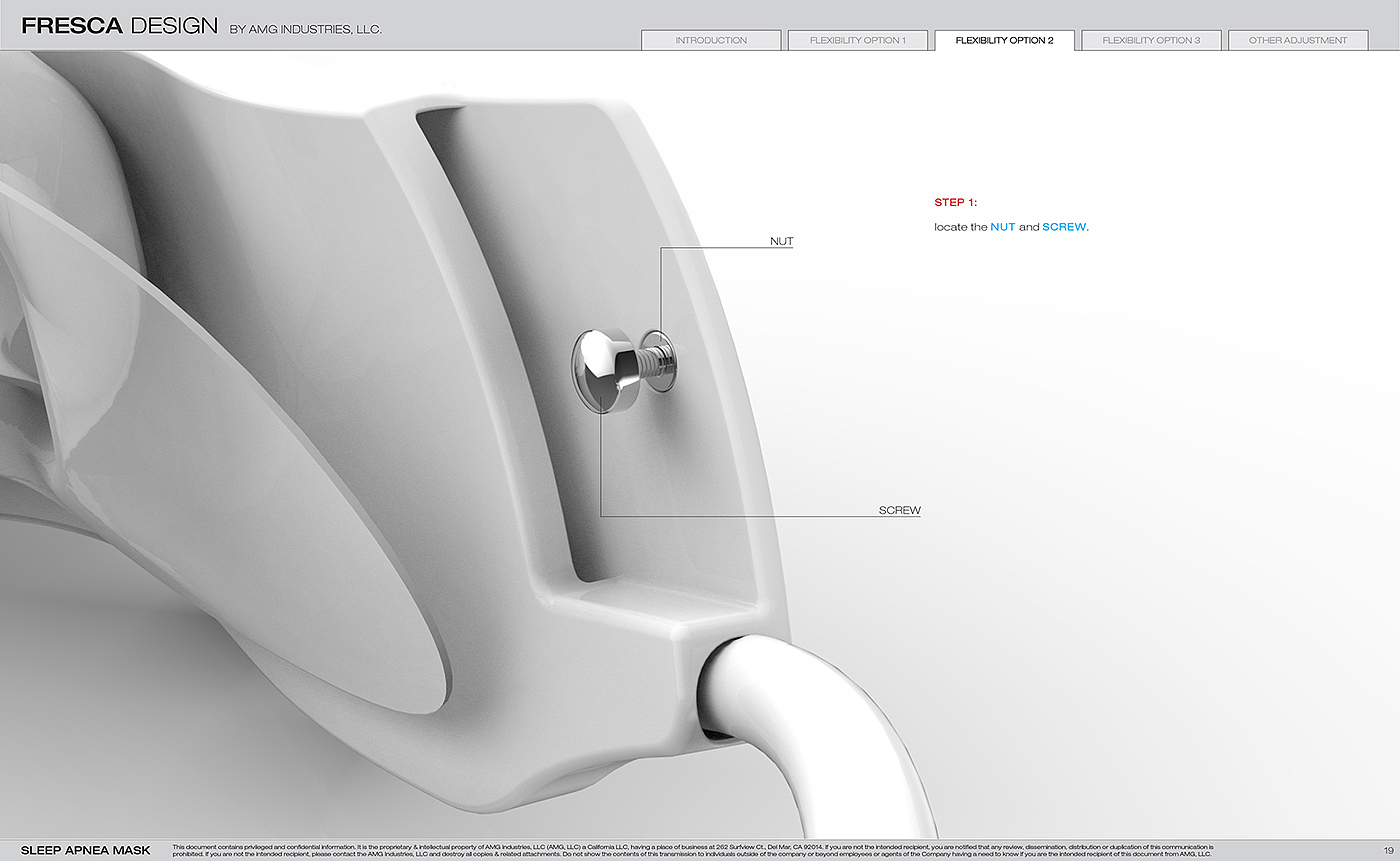Click the 'BY AMG INDUSTRIES, LLC.' subtitle

coord(306,30)
